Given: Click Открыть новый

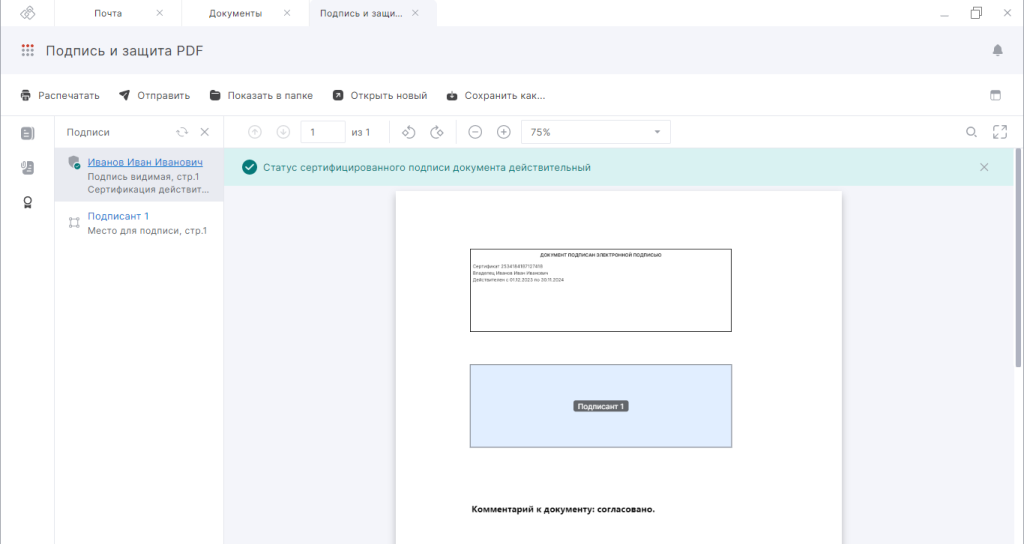Looking at the screenshot, I should tap(379, 95).
